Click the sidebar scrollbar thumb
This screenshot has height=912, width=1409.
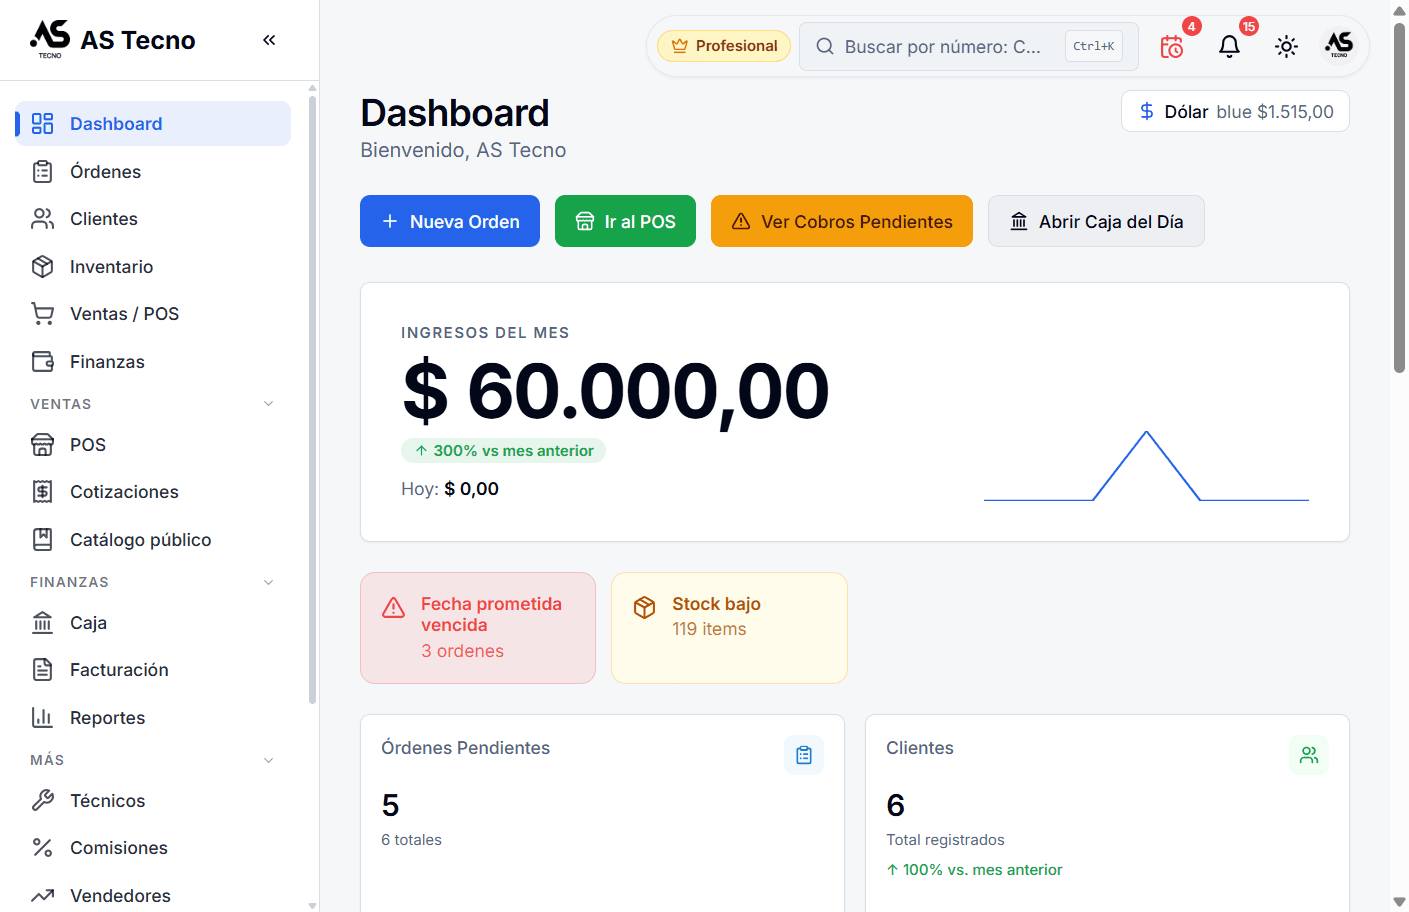tap(312, 400)
